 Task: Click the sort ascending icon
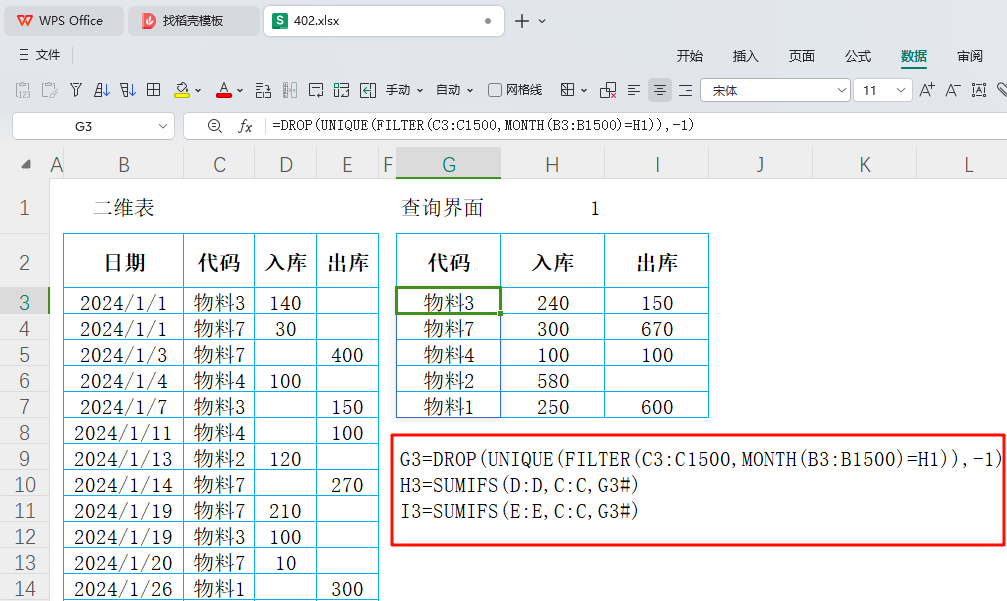(101, 90)
